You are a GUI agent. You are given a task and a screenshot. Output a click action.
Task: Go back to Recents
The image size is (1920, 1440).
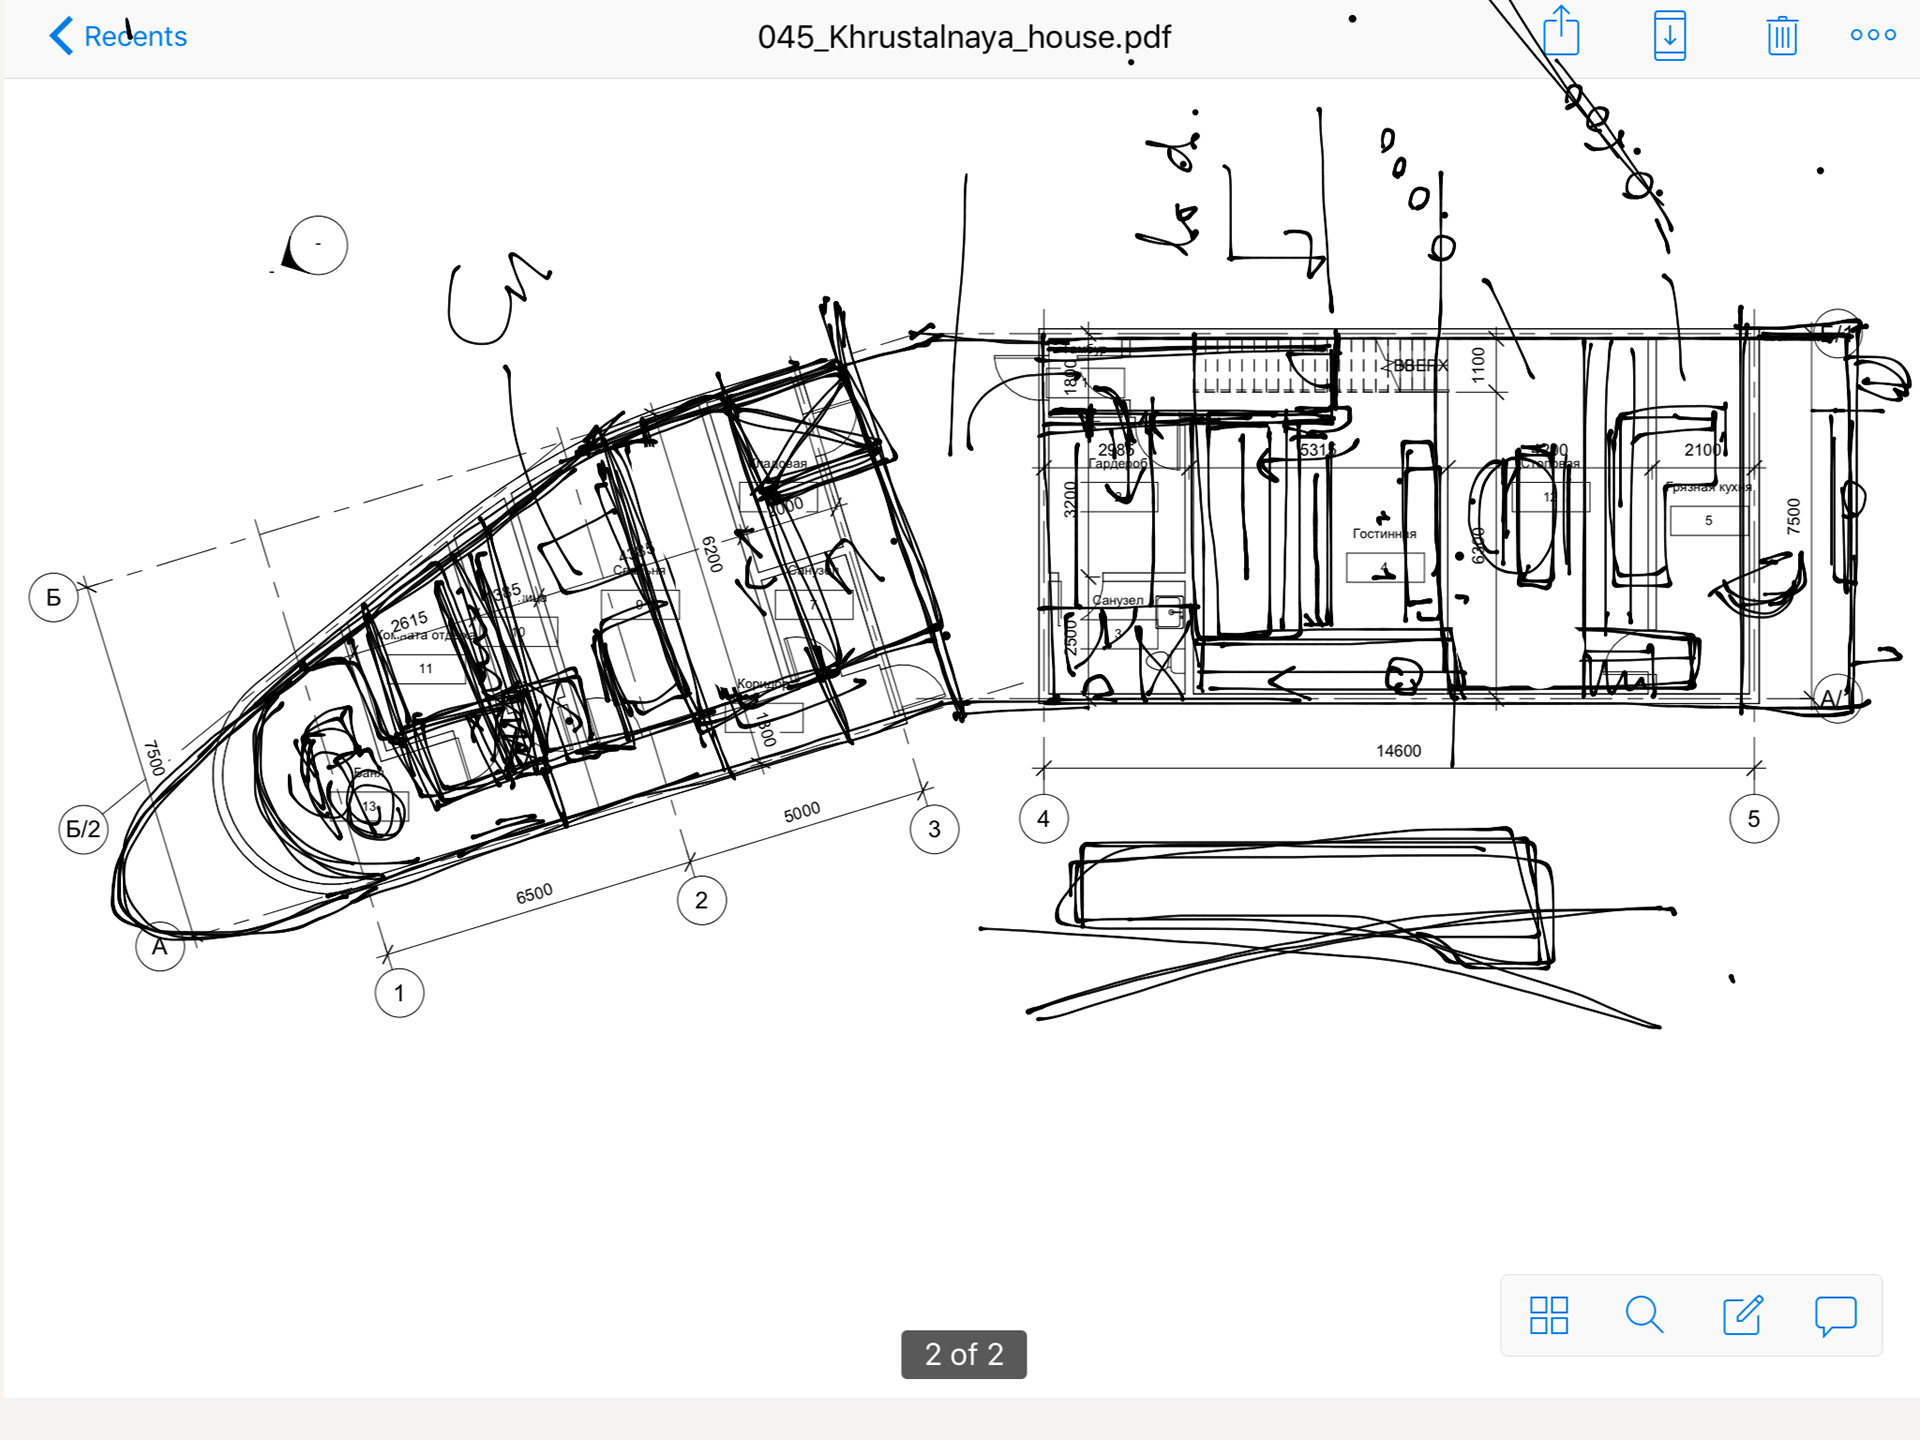click(x=118, y=36)
